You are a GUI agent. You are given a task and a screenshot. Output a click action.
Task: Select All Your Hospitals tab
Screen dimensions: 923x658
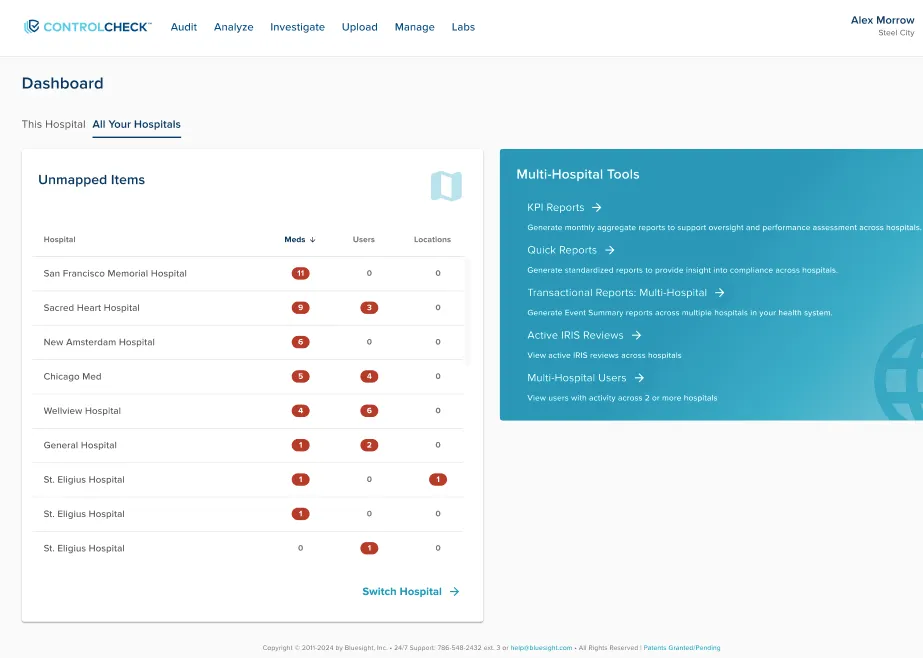pyautogui.click(x=137, y=124)
